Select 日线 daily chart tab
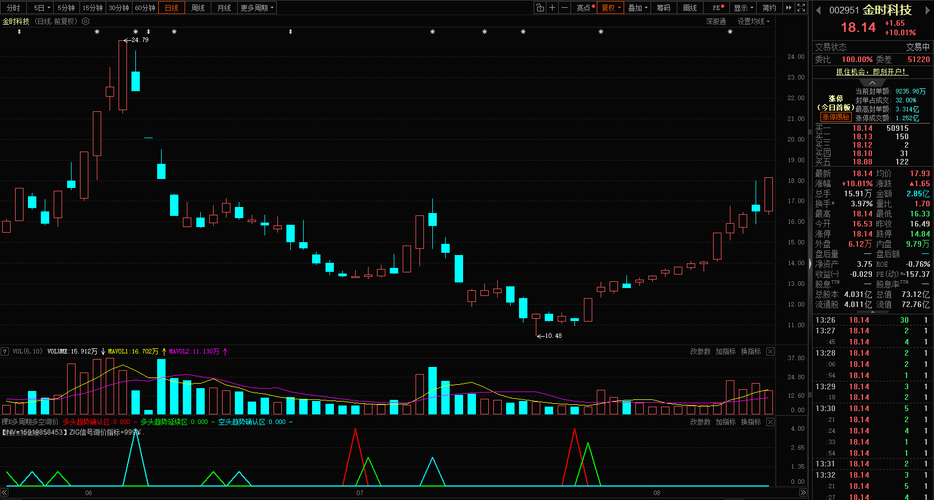Image resolution: width=934 pixels, height=500 pixels. tap(172, 8)
